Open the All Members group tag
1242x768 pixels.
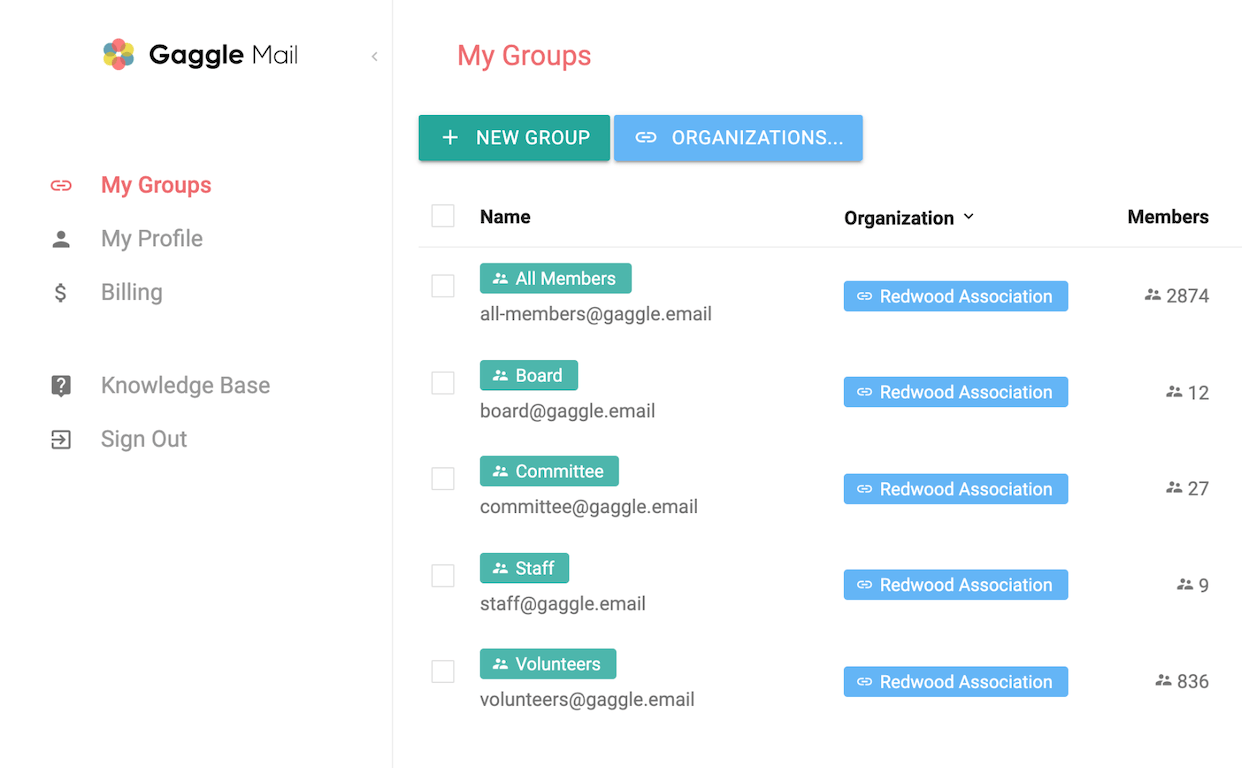[556, 279]
